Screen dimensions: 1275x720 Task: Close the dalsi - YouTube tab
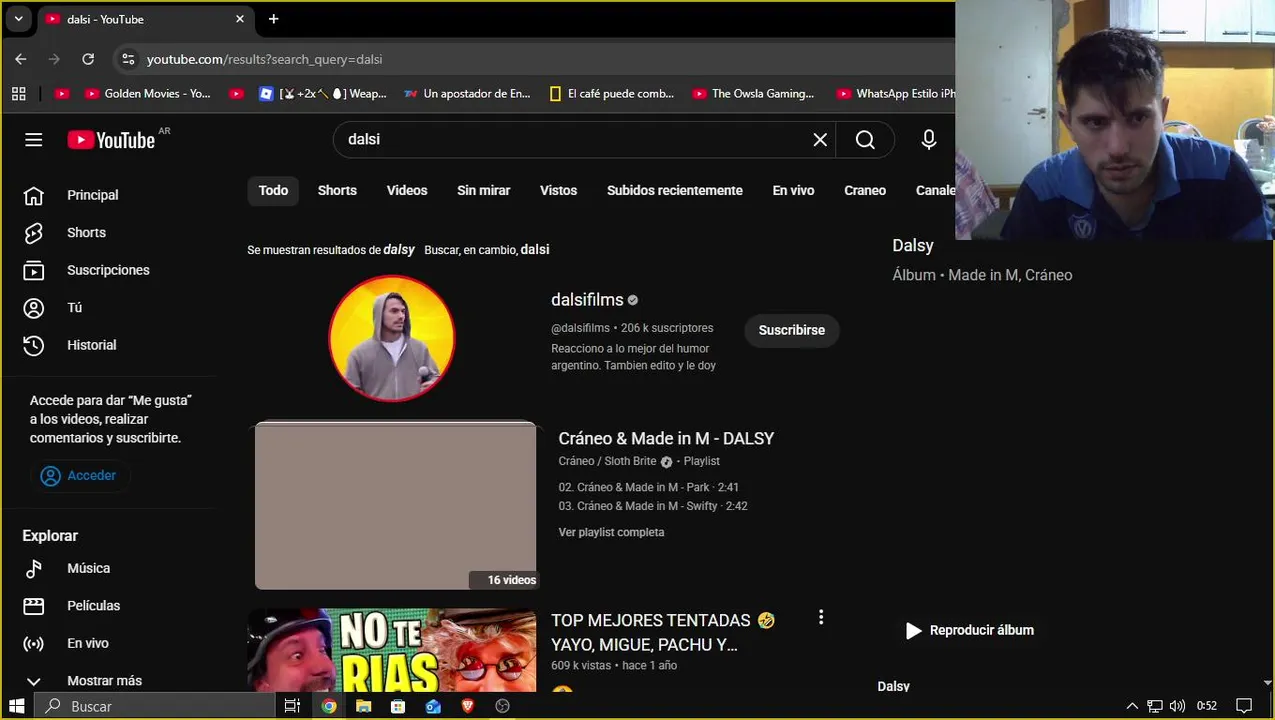pos(240,19)
